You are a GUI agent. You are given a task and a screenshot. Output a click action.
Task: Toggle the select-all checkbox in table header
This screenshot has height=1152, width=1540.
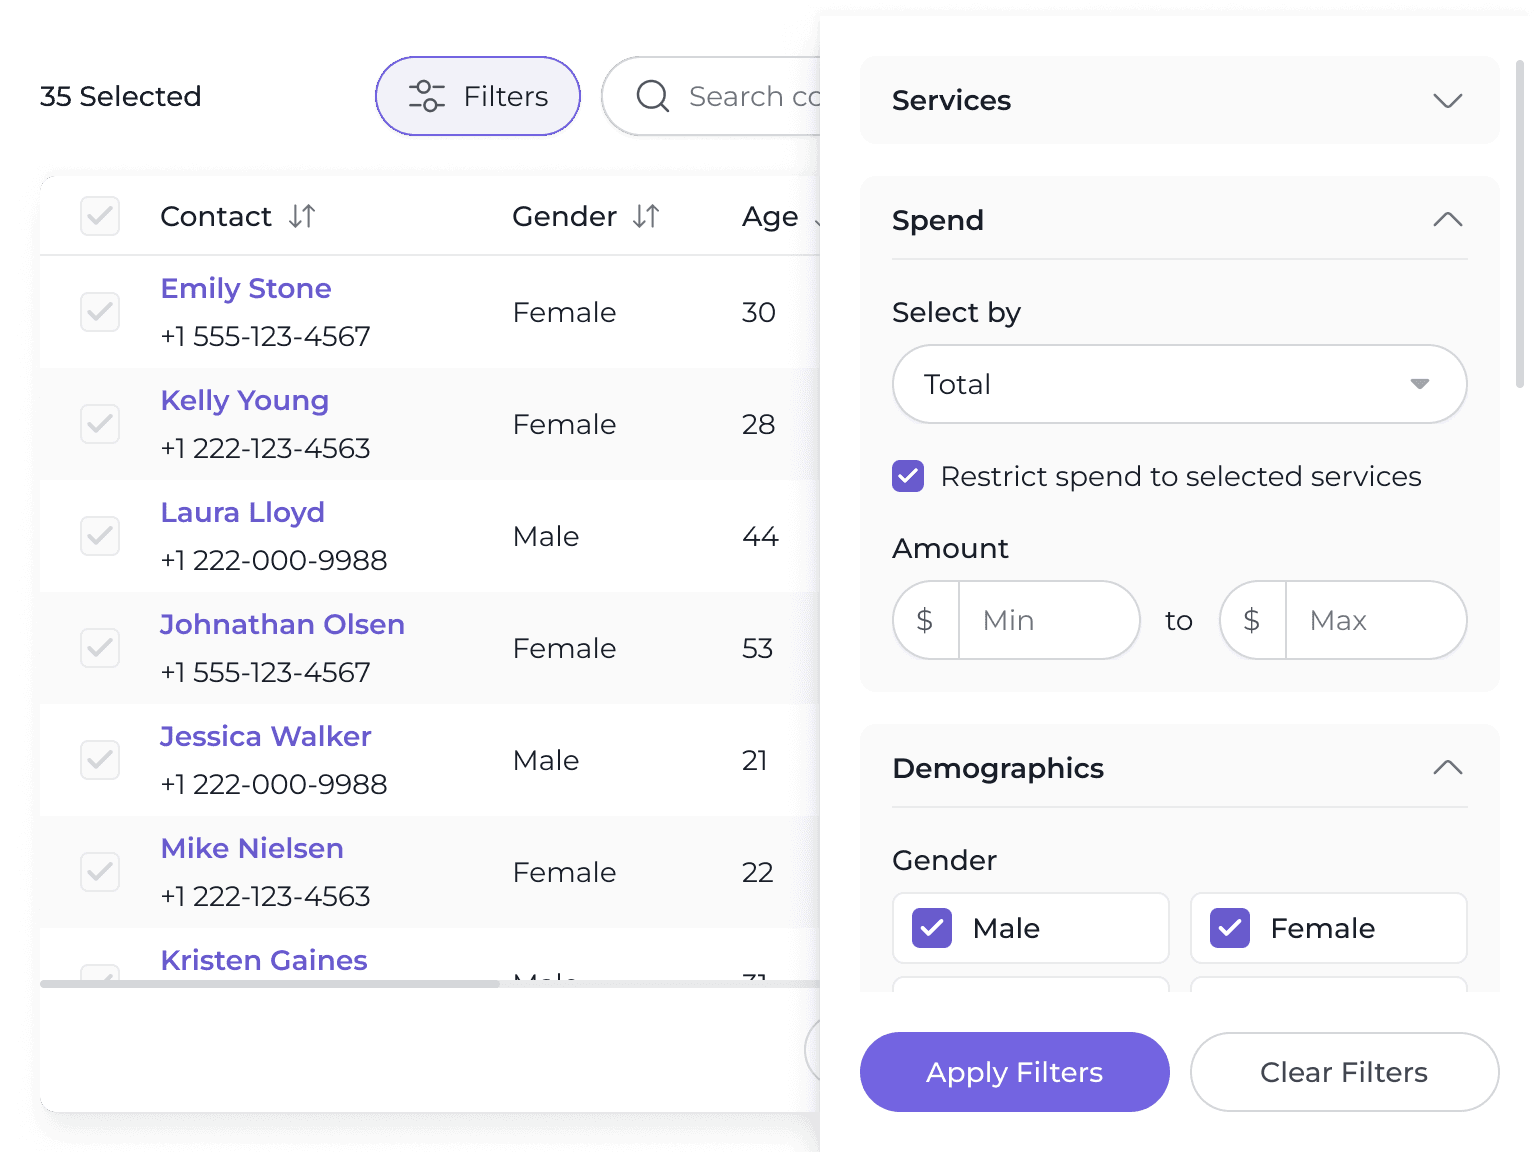pos(100,216)
